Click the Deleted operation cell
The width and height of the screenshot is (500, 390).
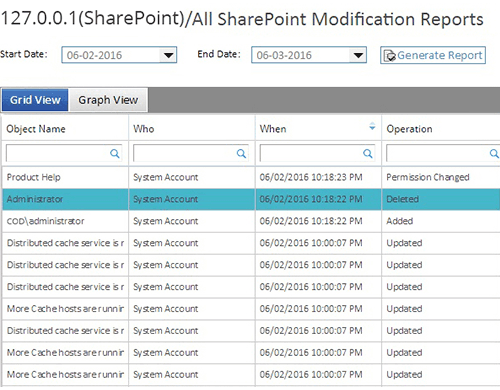click(x=441, y=199)
